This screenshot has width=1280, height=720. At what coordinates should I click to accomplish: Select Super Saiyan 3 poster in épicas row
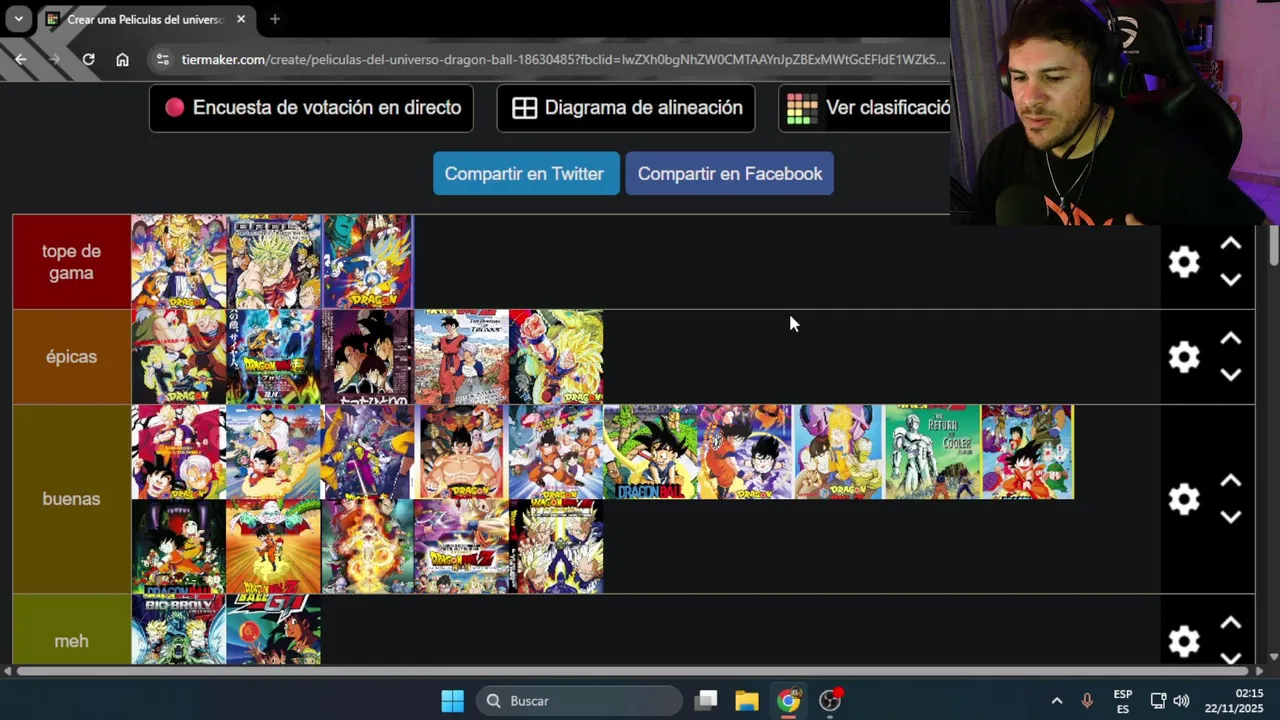[556, 357]
